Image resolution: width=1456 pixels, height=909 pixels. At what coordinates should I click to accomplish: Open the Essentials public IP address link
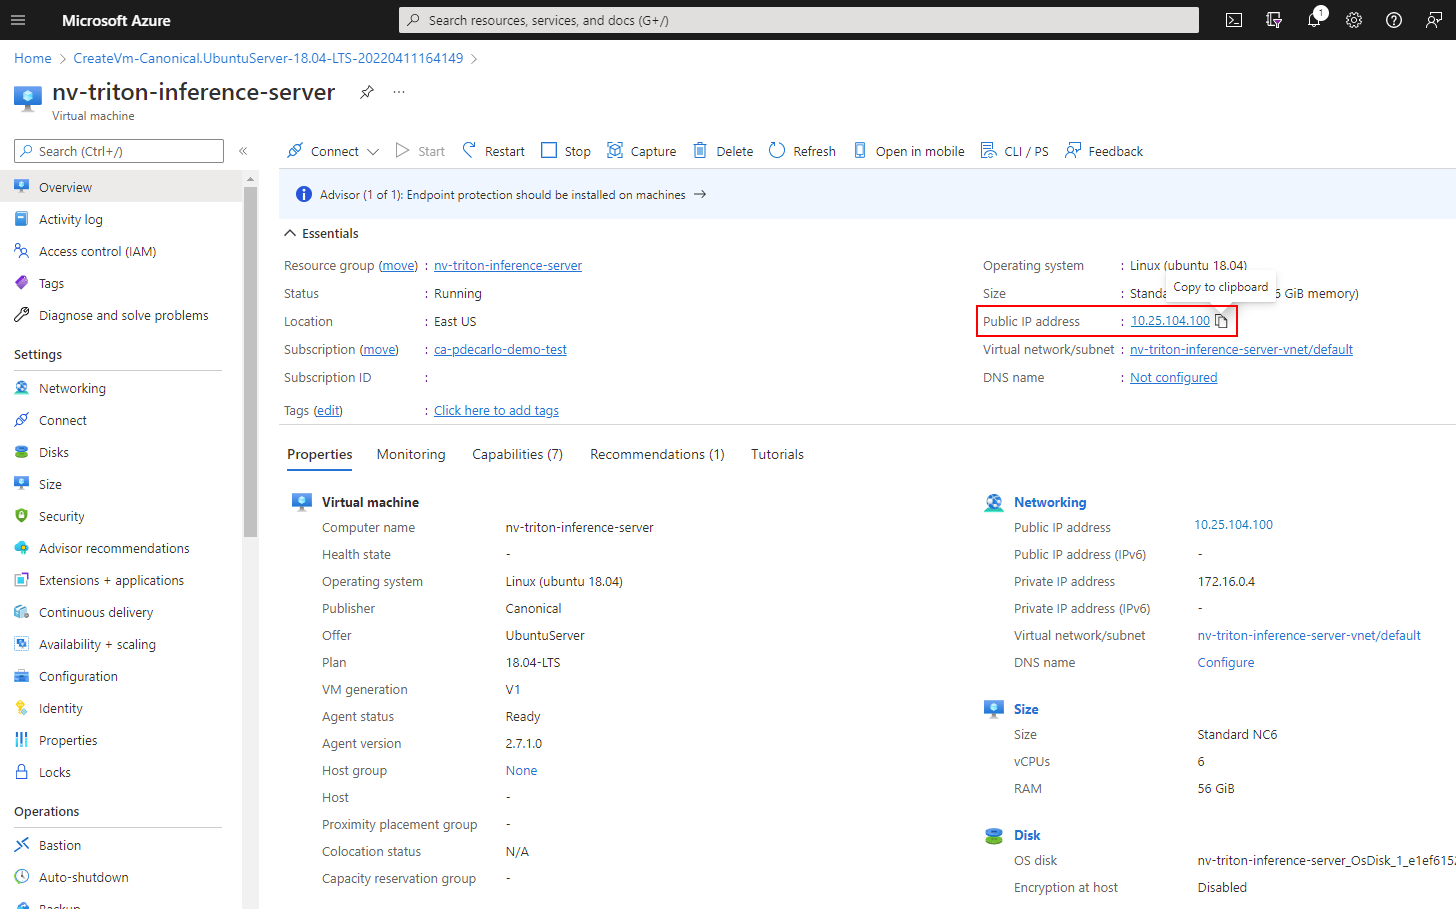click(1170, 321)
